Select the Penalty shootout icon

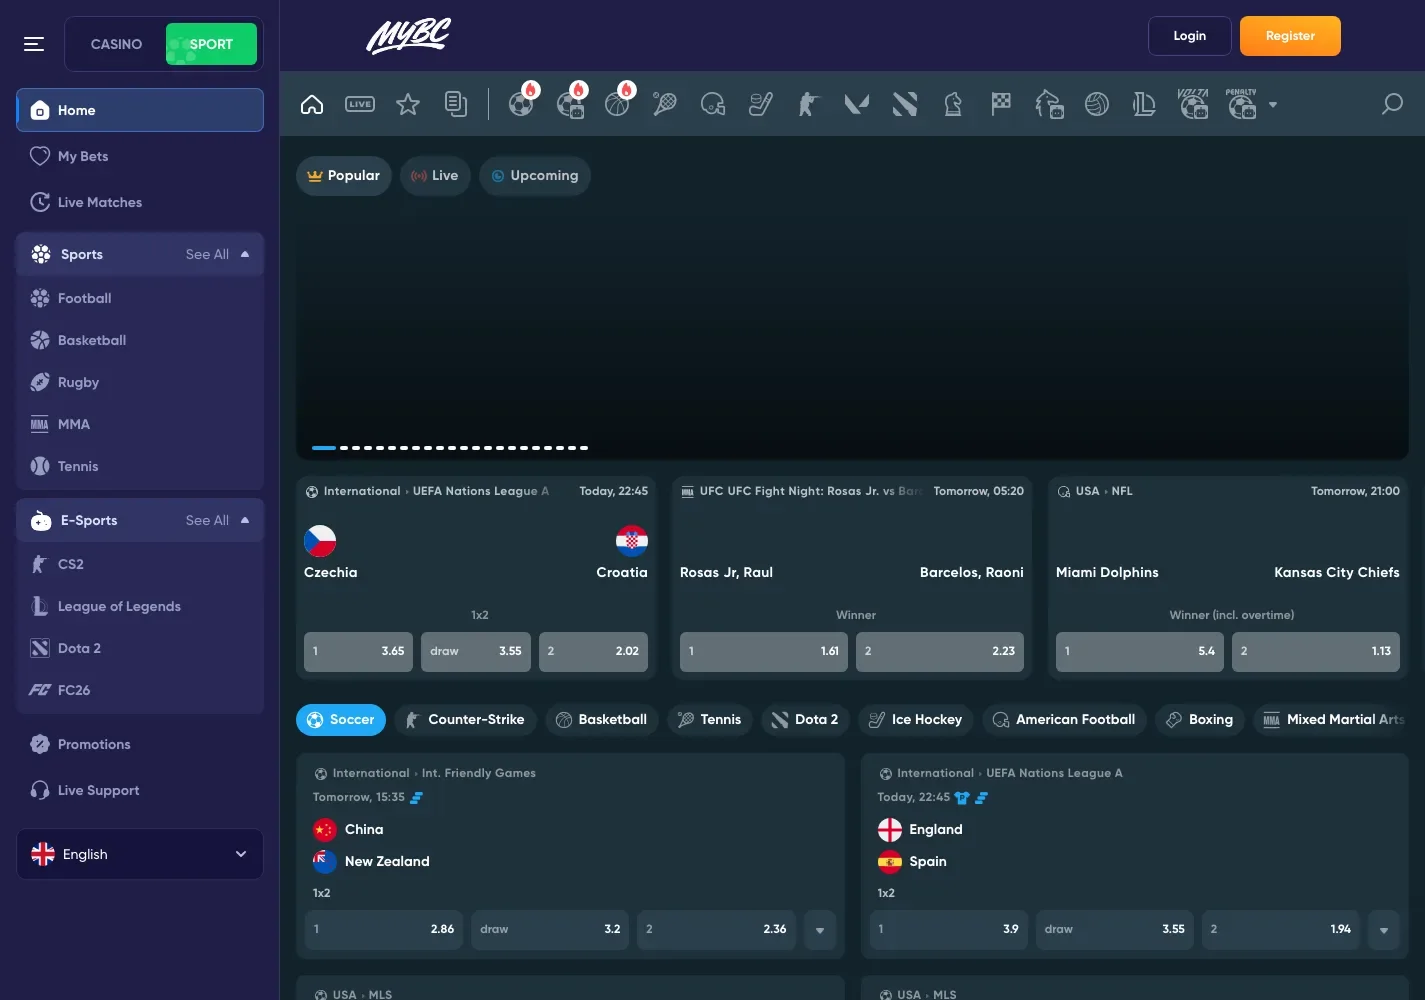[1241, 104]
